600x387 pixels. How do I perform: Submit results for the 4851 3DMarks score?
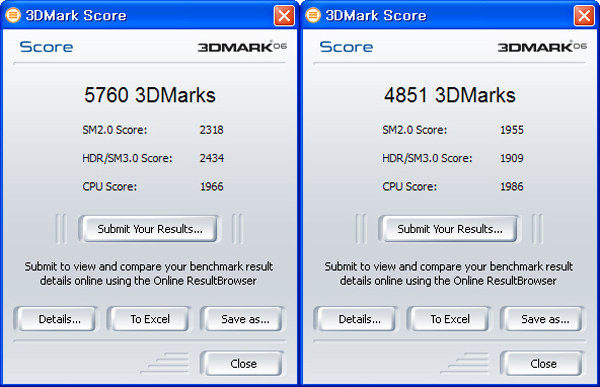pos(450,229)
